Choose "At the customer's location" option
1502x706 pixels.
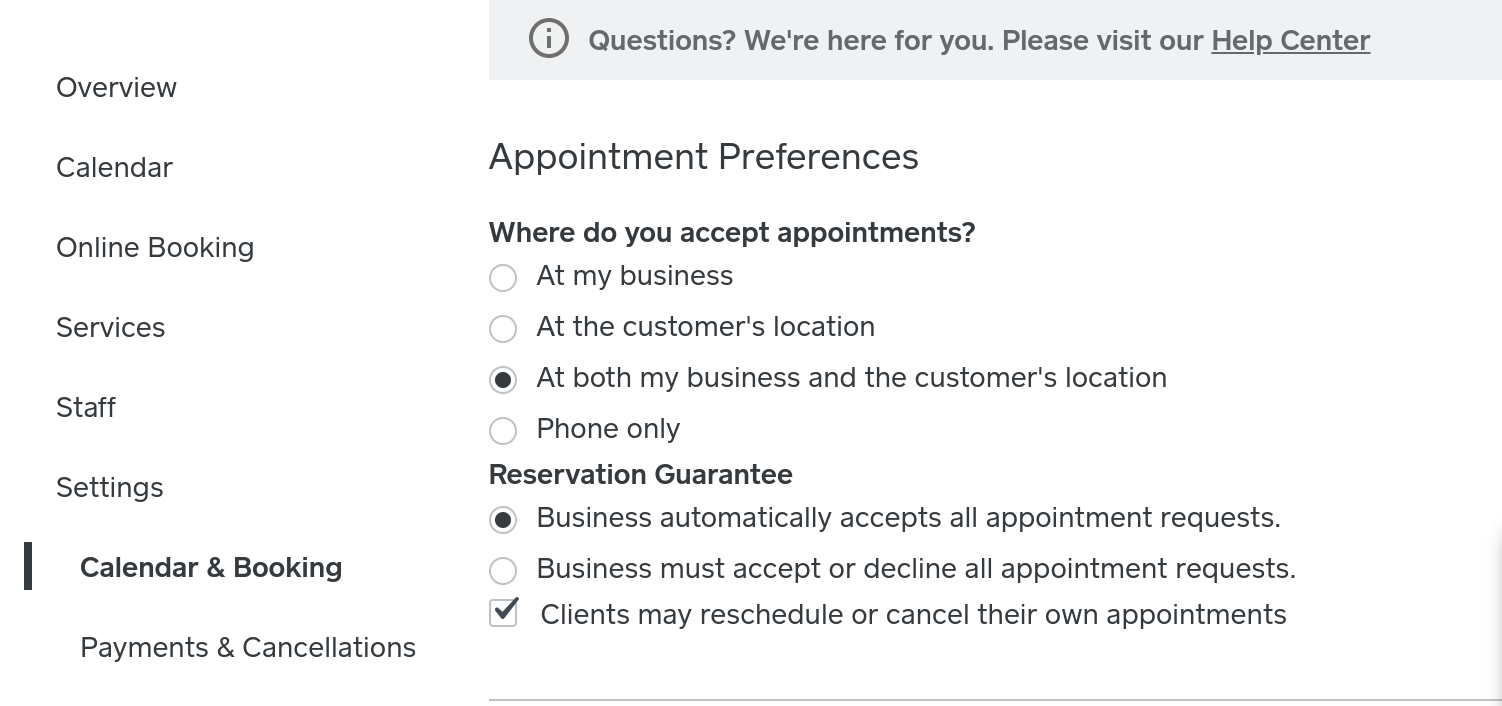tap(503, 328)
